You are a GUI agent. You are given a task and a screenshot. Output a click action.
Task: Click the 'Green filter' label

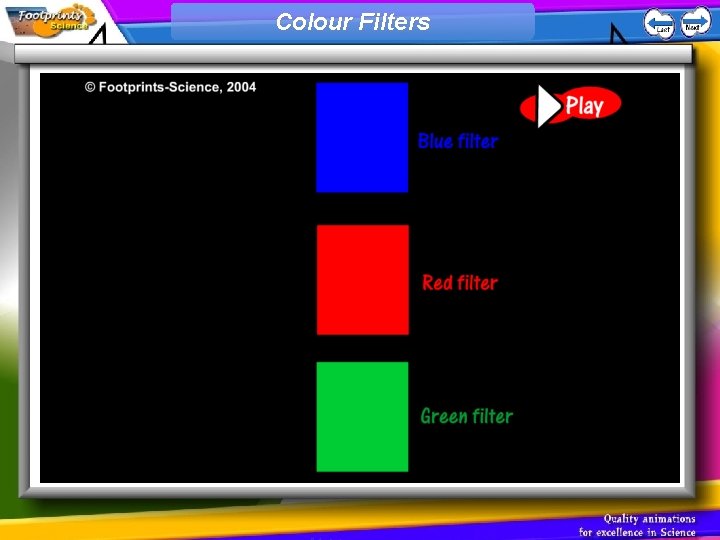click(x=467, y=416)
